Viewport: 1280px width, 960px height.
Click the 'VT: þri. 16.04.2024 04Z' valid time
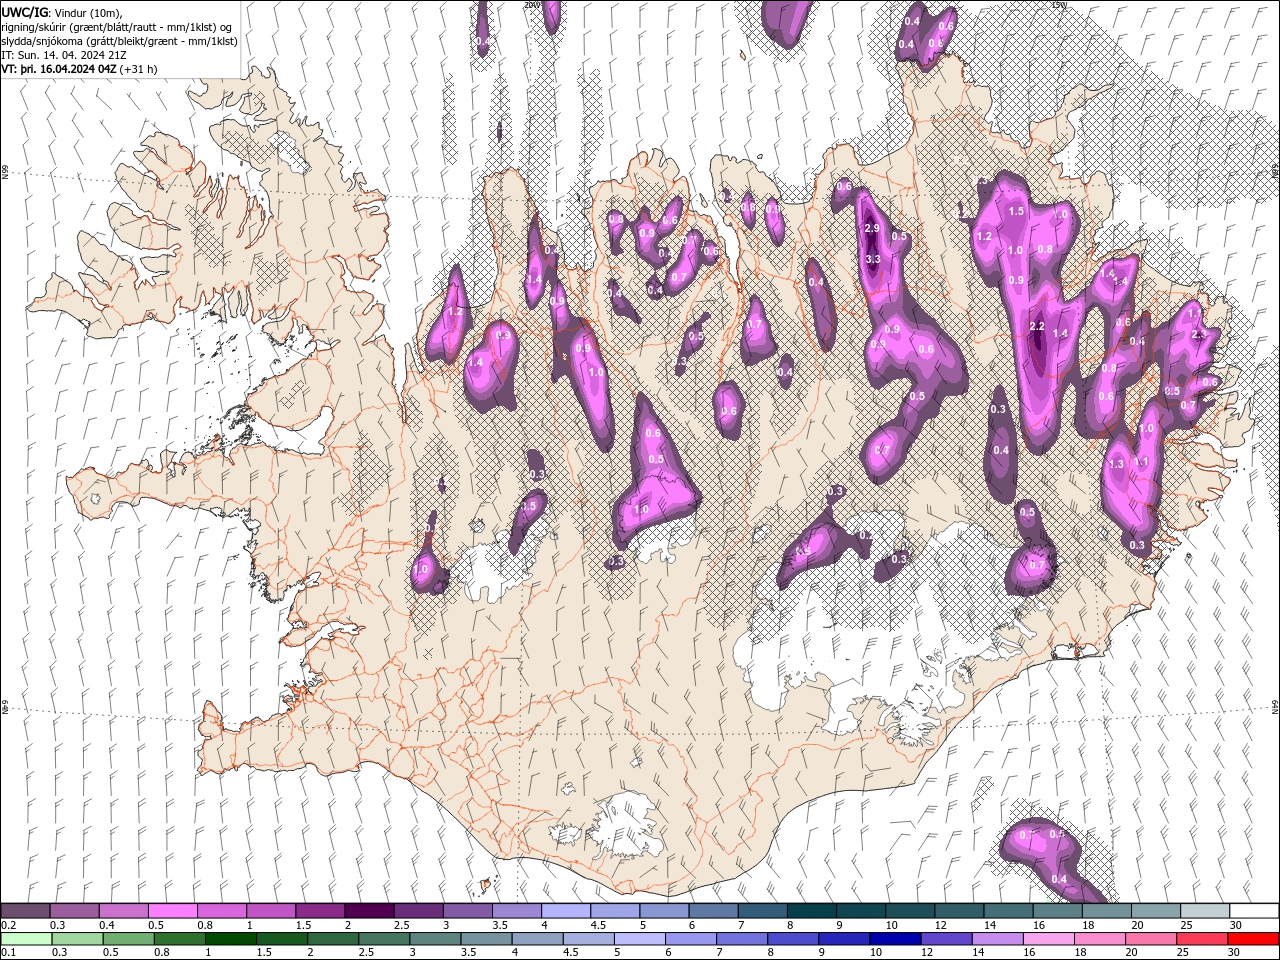(x=59, y=69)
